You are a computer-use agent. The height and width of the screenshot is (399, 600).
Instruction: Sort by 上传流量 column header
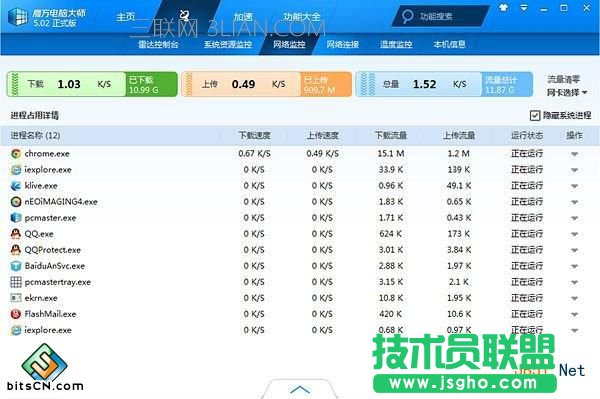click(459, 135)
